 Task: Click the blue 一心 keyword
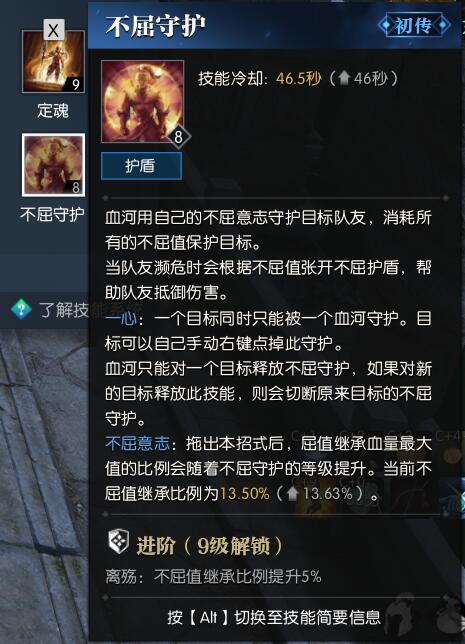pyautogui.click(x=121, y=318)
